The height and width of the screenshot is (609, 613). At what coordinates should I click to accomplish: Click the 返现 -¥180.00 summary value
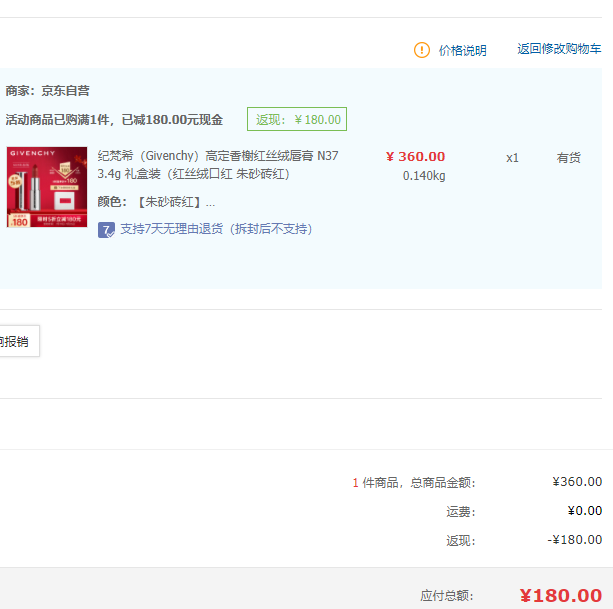tap(574, 540)
